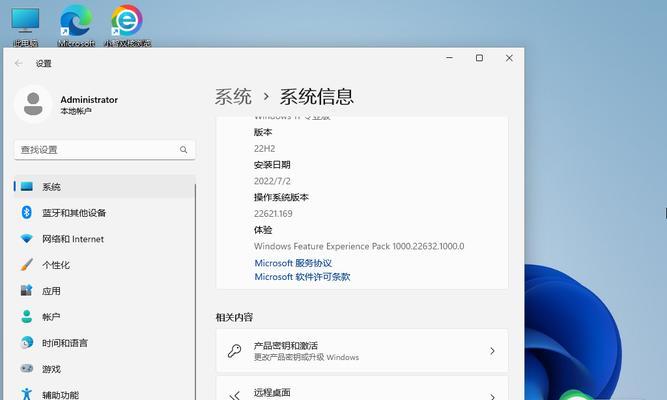This screenshot has width=667, height=400.
Task: Click 系统 in the breadcrumb header
Action: pos(233,97)
